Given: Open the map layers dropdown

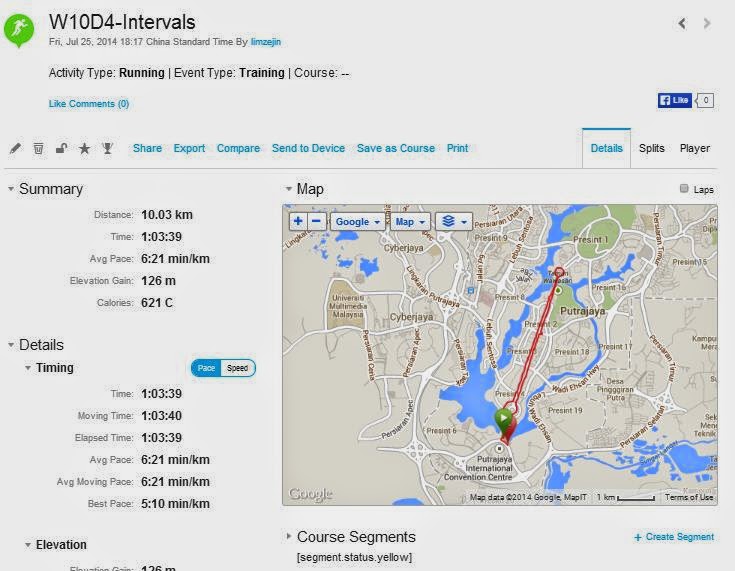Looking at the screenshot, I should point(454,221).
